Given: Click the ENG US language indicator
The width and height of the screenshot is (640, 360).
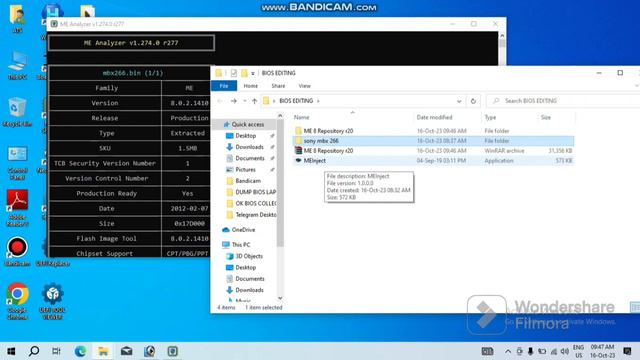Looking at the screenshot, I should (578, 351).
